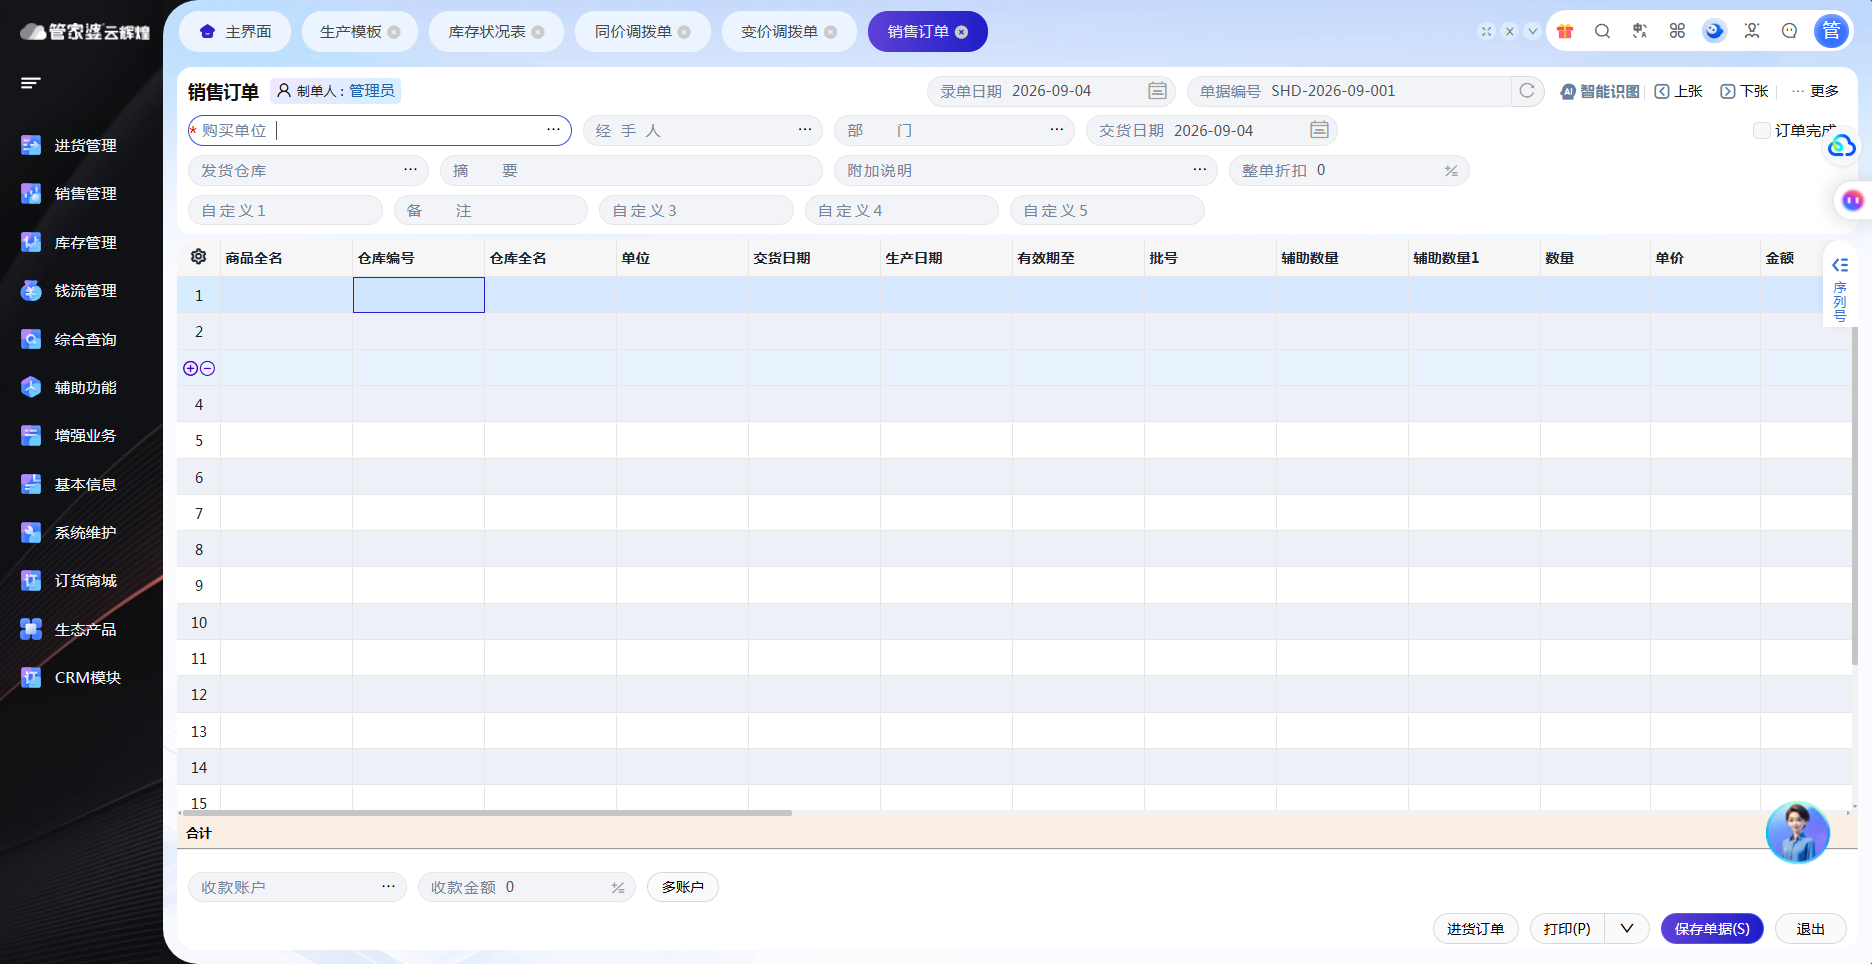Open 部门 selection ellipsis

[x=1057, y=130]
